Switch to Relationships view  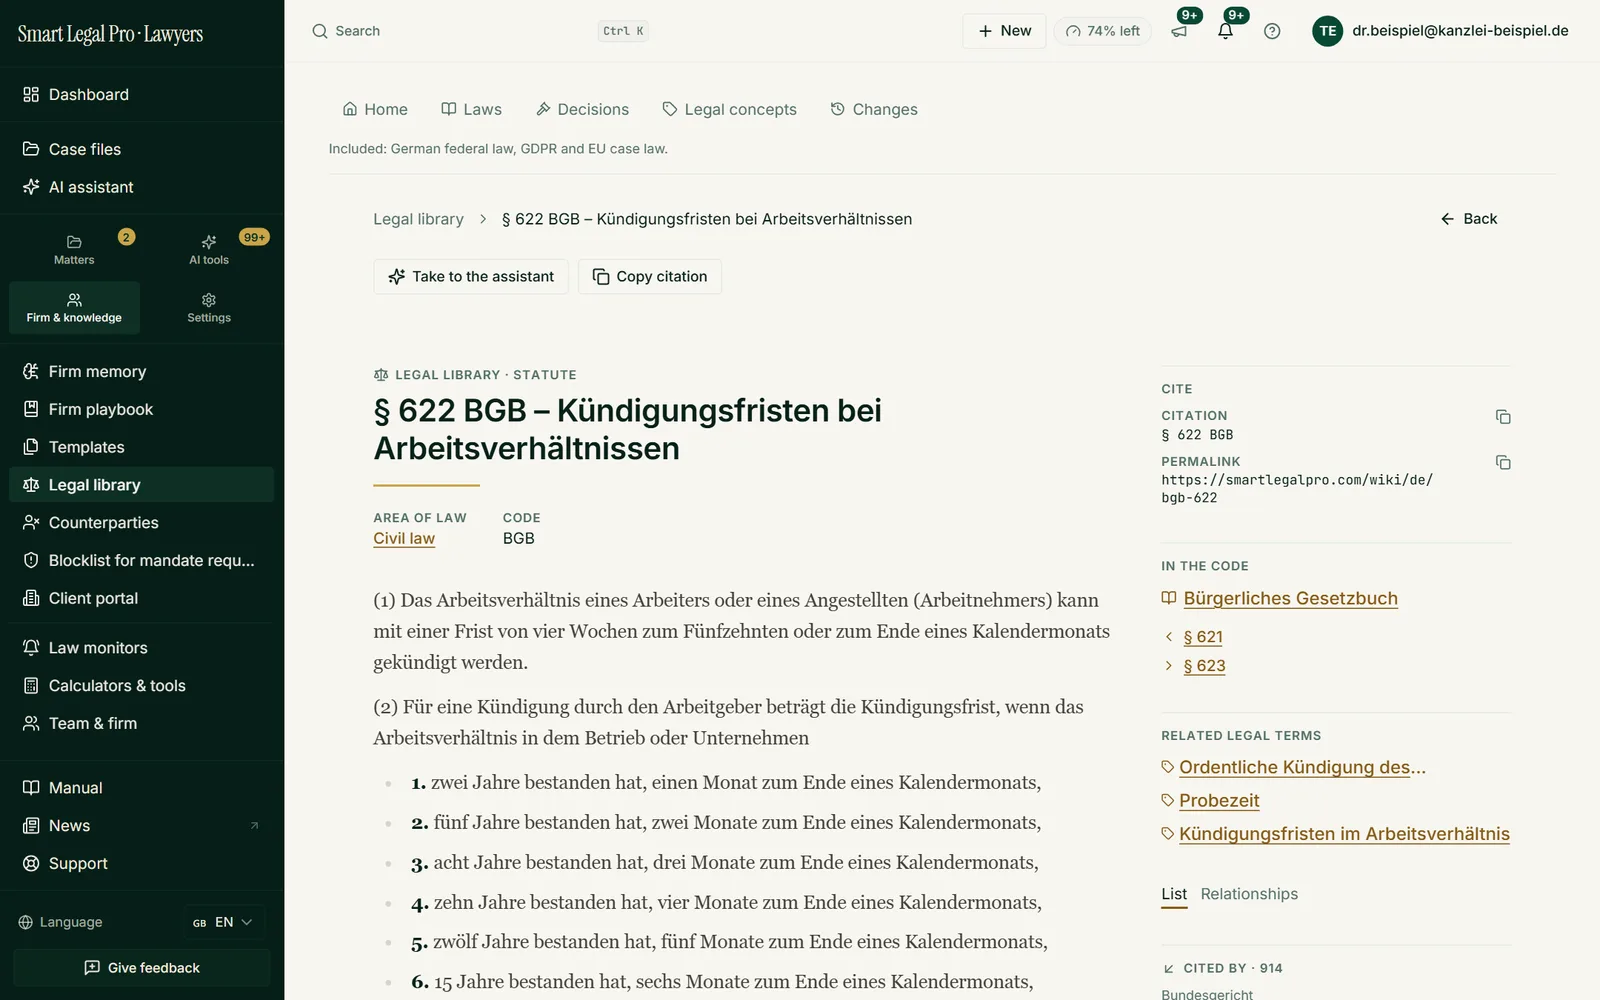pos(1249,894)
